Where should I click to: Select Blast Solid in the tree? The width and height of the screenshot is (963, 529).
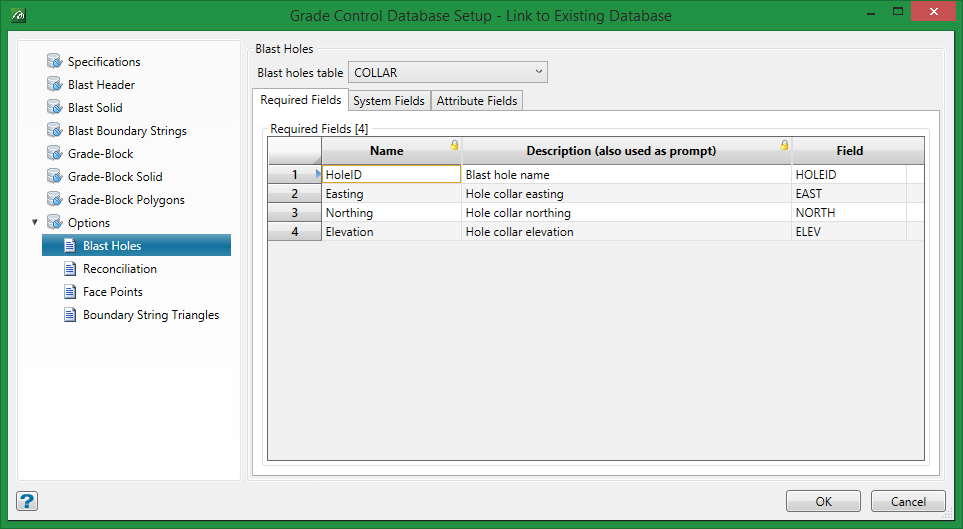(x=95, y=108)
